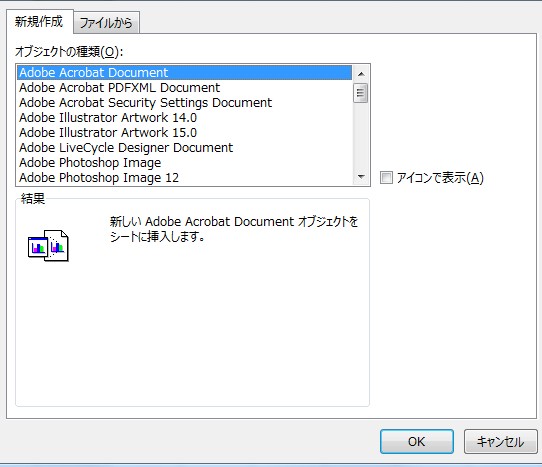Select Adobe Illustrator Artwork 15.0

[185, 133]
